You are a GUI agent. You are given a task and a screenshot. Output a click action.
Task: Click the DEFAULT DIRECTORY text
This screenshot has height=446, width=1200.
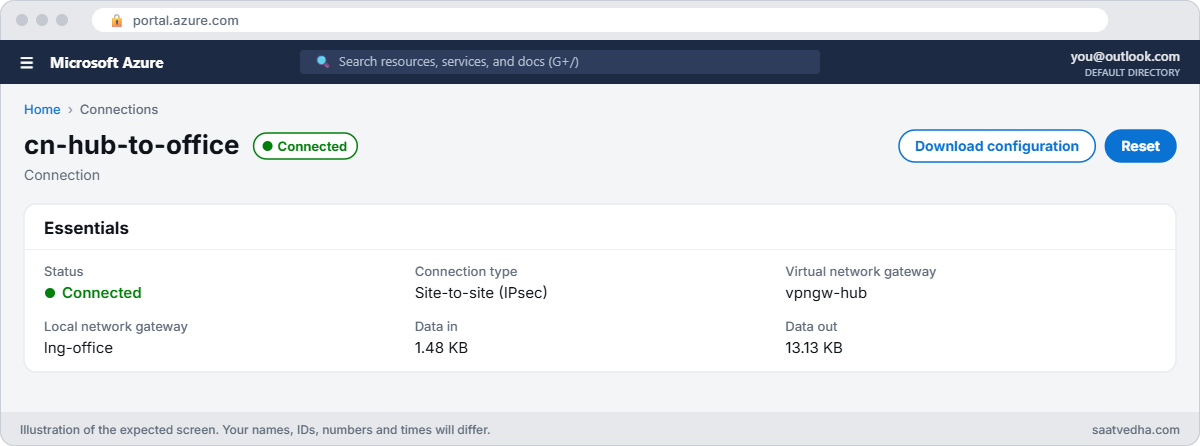coord(1132,73)
